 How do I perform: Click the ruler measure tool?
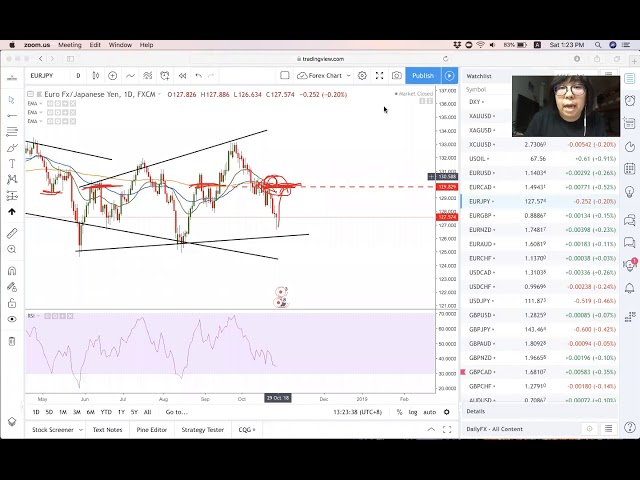[12, 233]
